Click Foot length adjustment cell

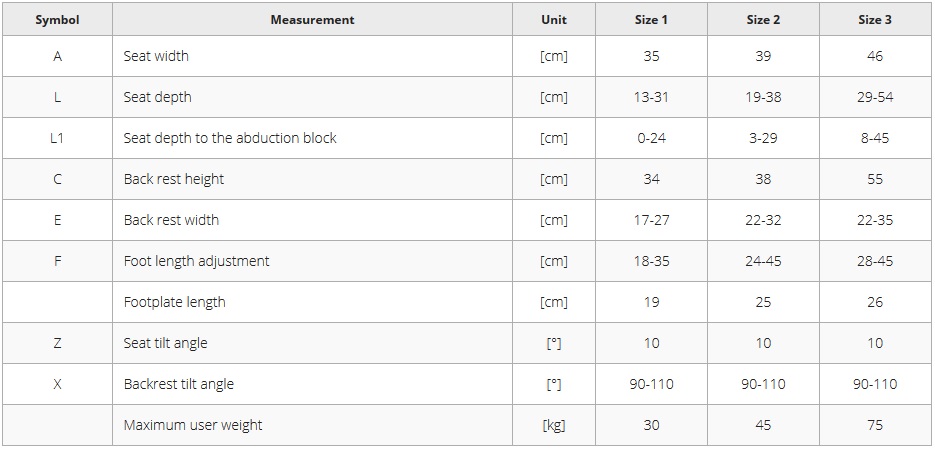click(x=312, y=261)
